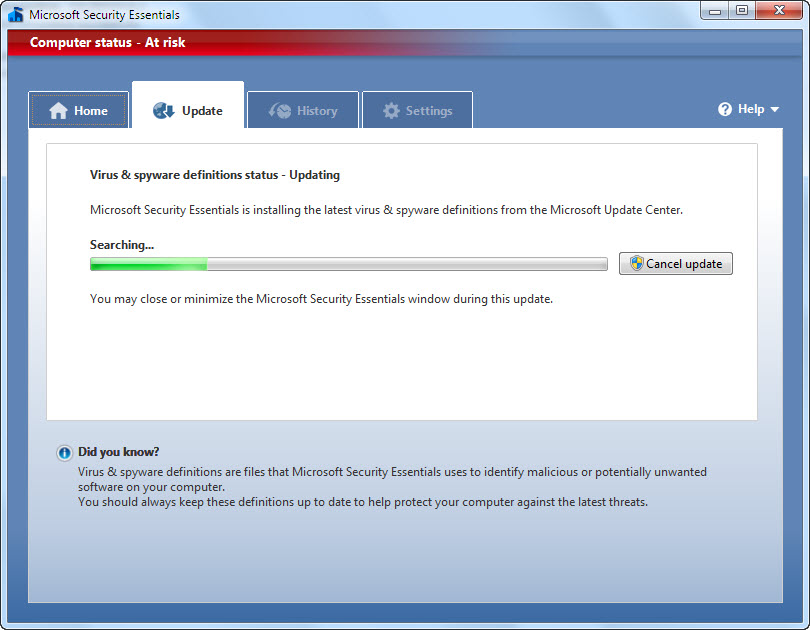Click the Did you know info icon
This screenshot has height=630, width=810.
click(x=65, y=453)
